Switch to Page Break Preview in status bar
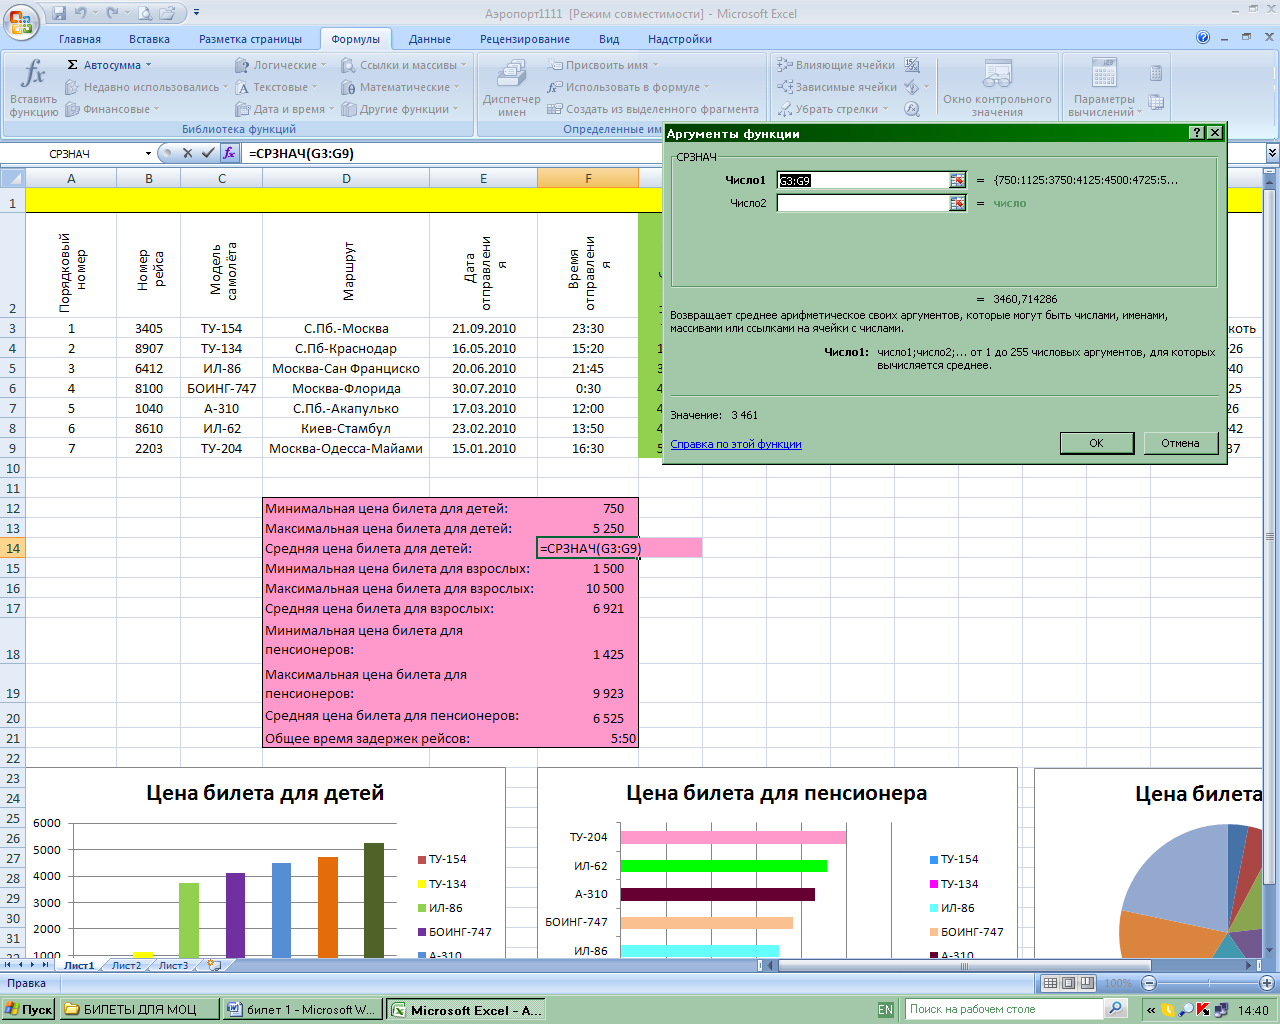The height and width of the screenshot is (1024, 1280). click(1087, 983)
